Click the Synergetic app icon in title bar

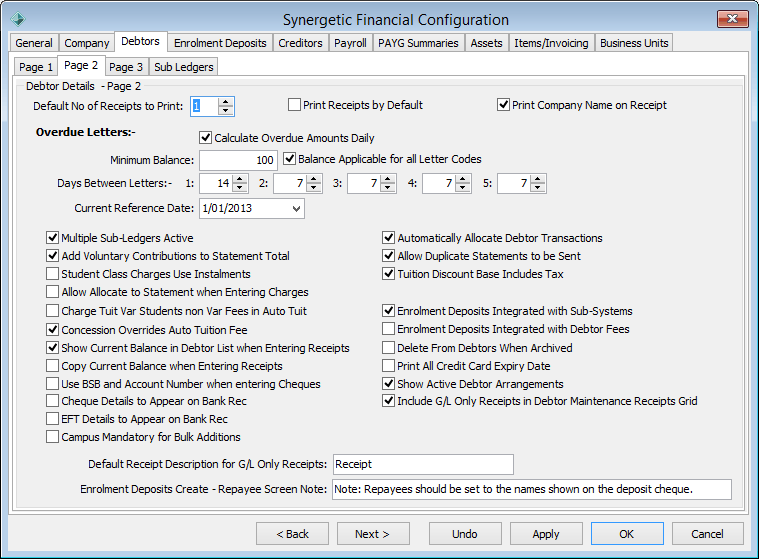pos(18,19)
